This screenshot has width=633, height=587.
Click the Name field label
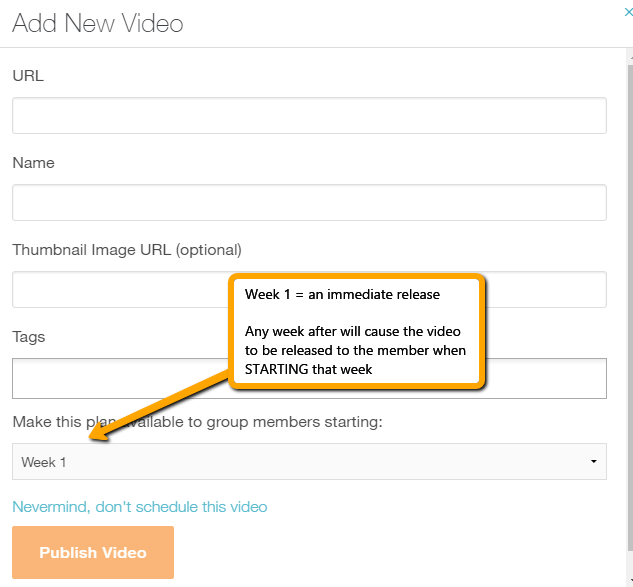pos(34,163)
